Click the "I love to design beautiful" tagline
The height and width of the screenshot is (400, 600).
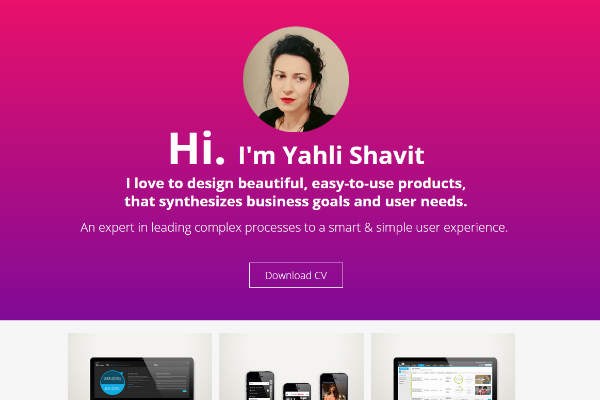point(296,183)
